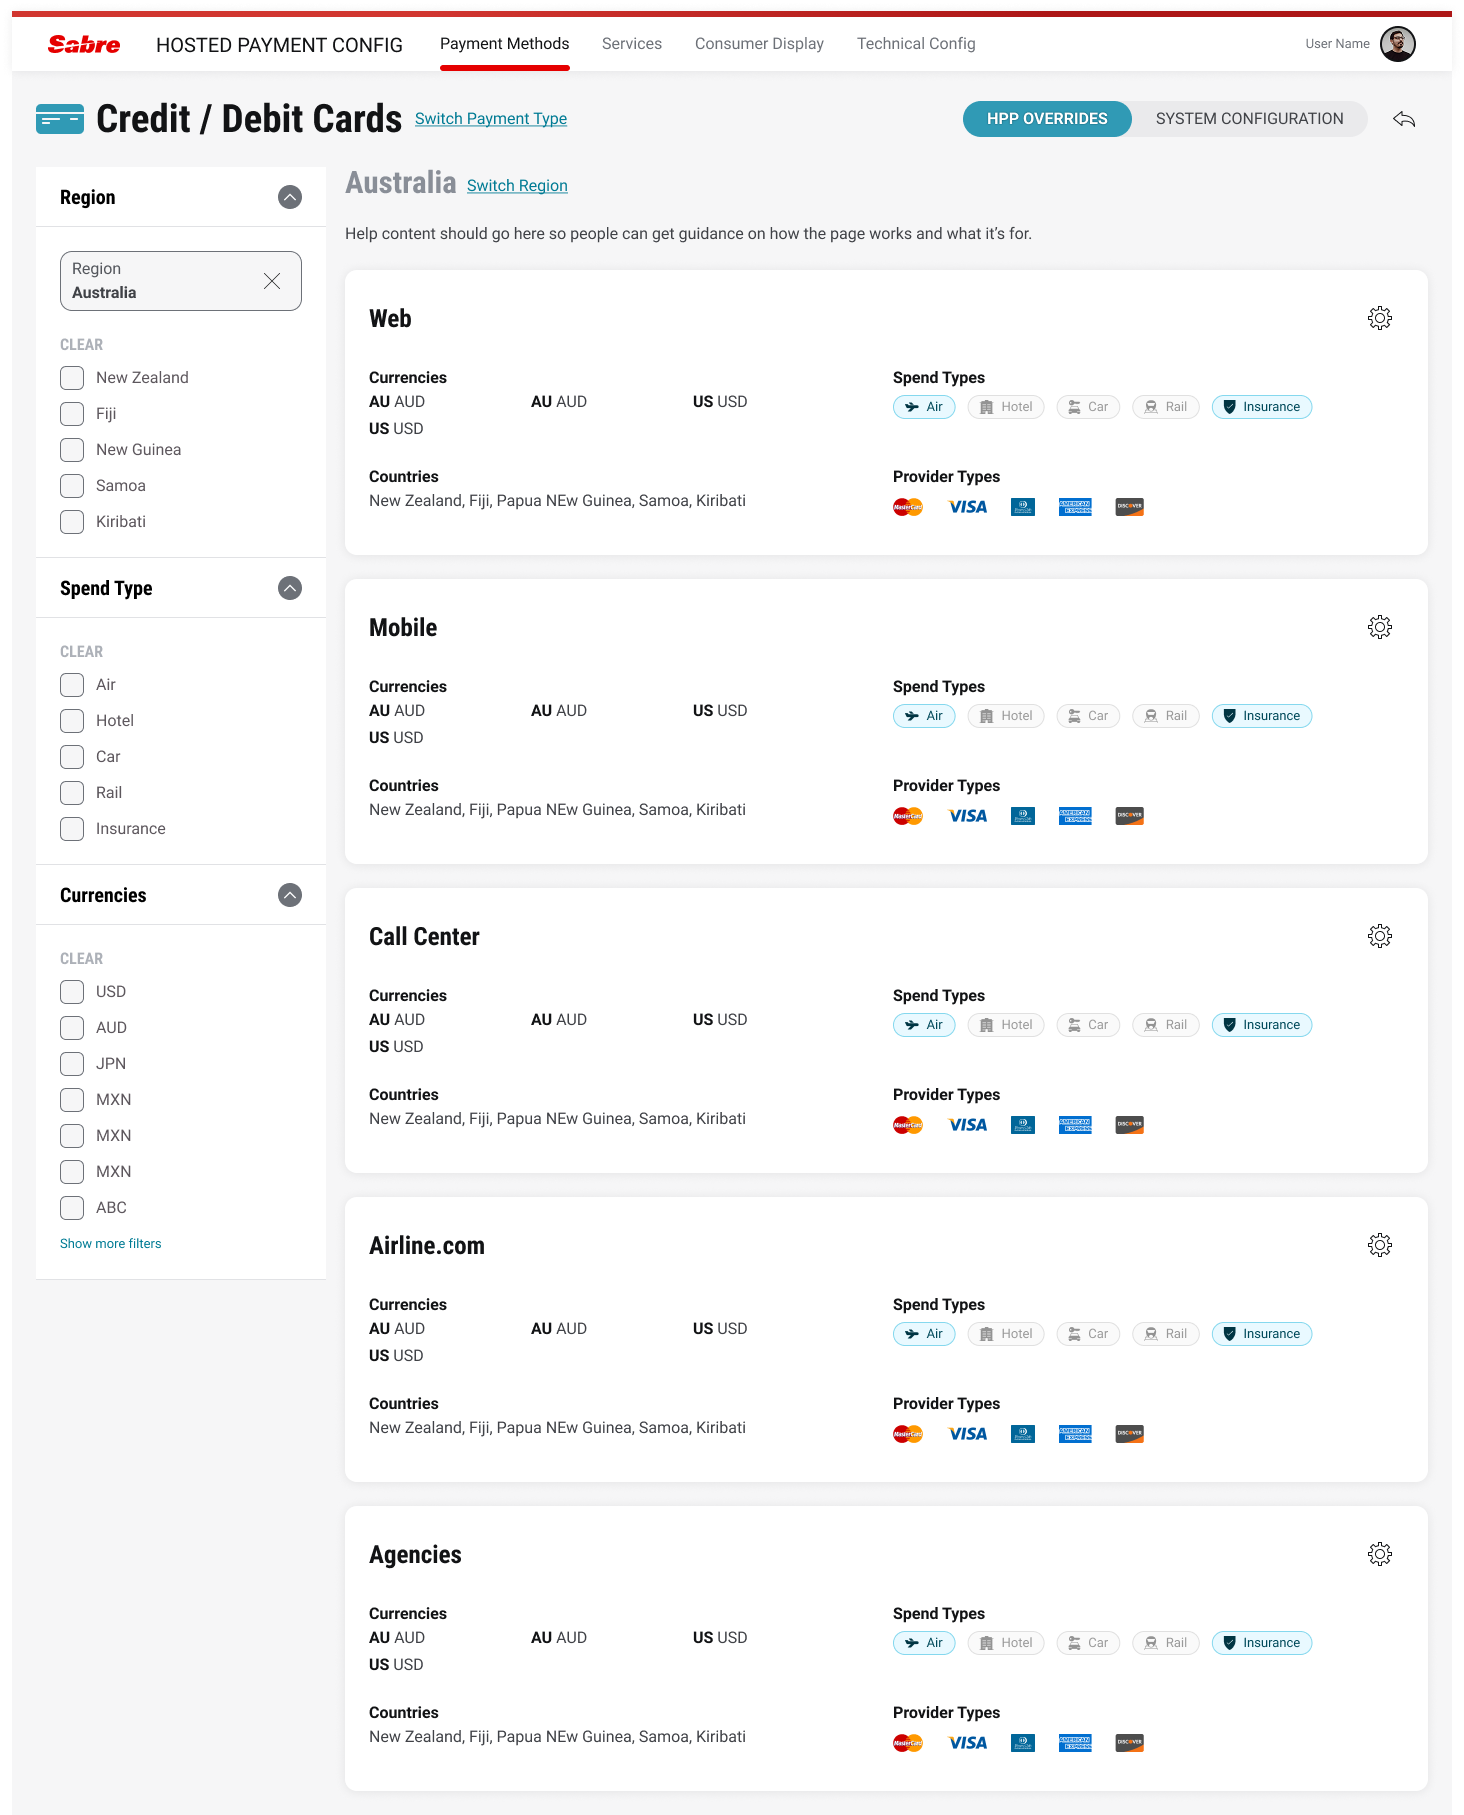Click the credit card icon beside page title
1464x1815 pixels.
60,119
